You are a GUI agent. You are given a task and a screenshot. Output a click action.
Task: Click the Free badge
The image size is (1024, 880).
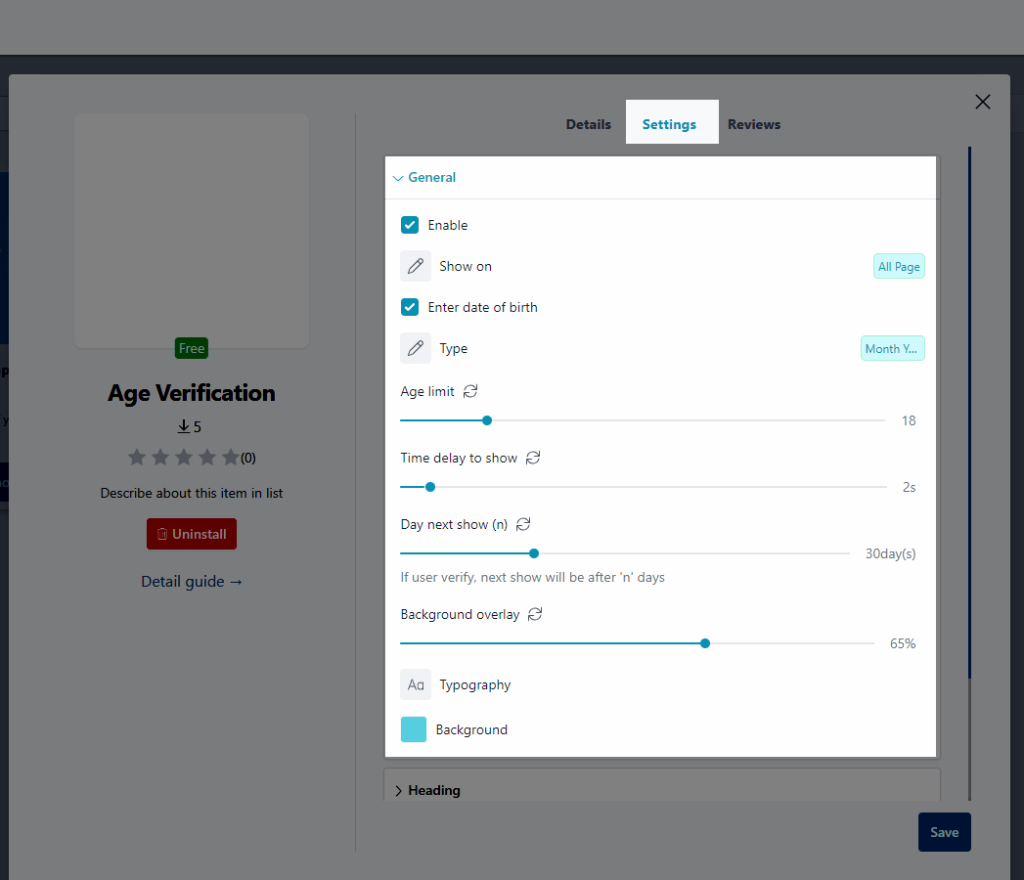(191, 349)
